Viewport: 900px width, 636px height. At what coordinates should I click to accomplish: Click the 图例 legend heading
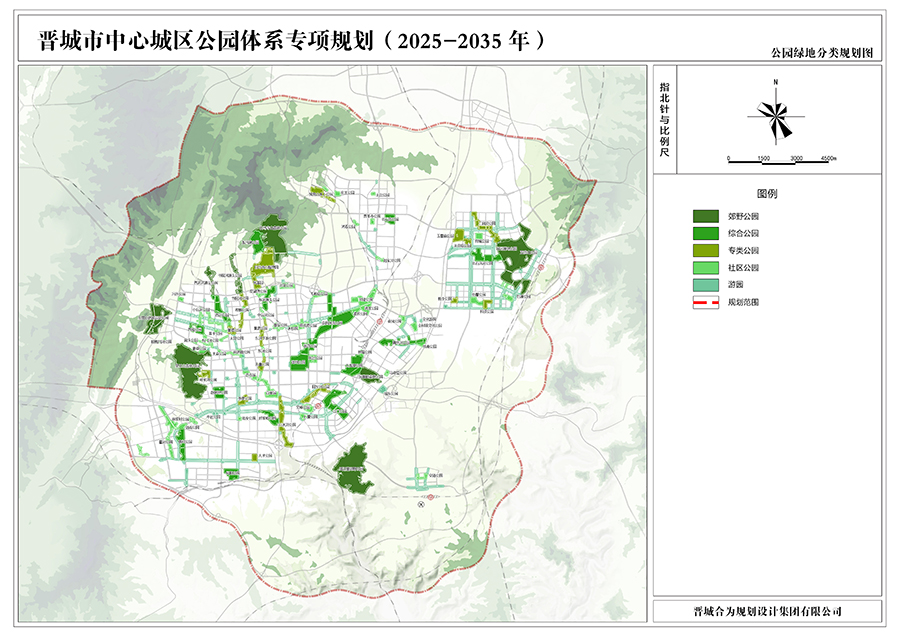click(x=767, y=191)
